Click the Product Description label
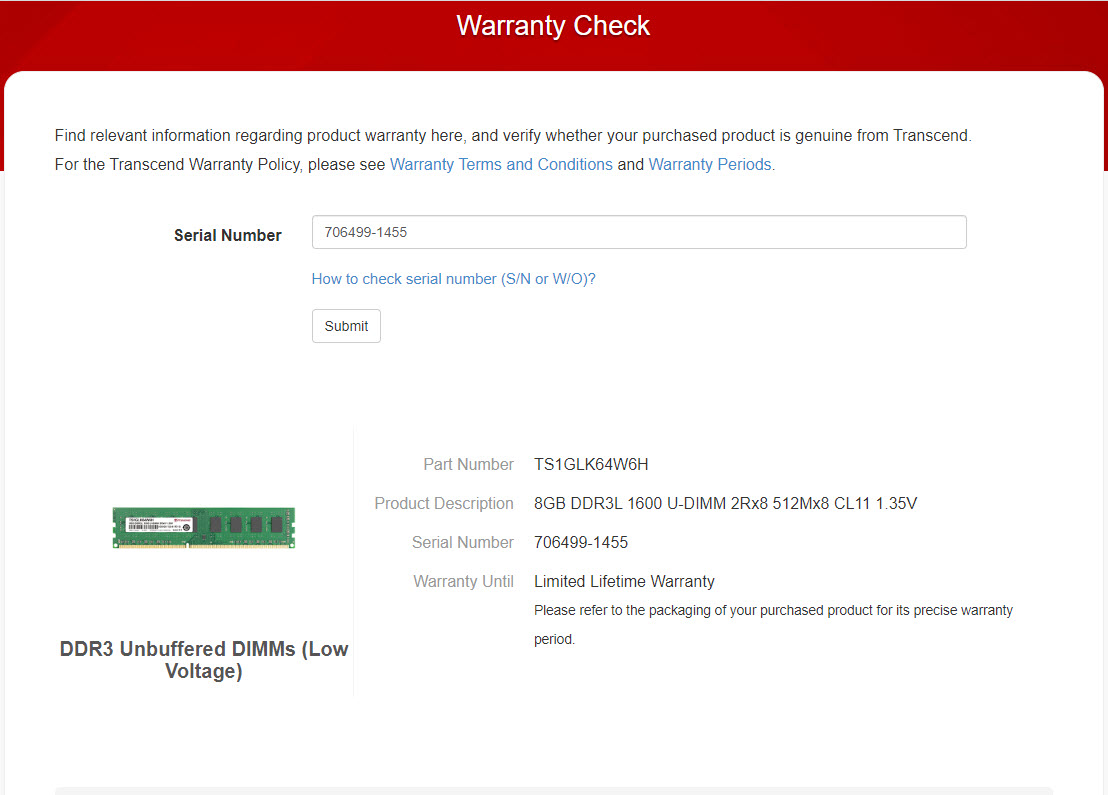 click(x=444, y=503)
